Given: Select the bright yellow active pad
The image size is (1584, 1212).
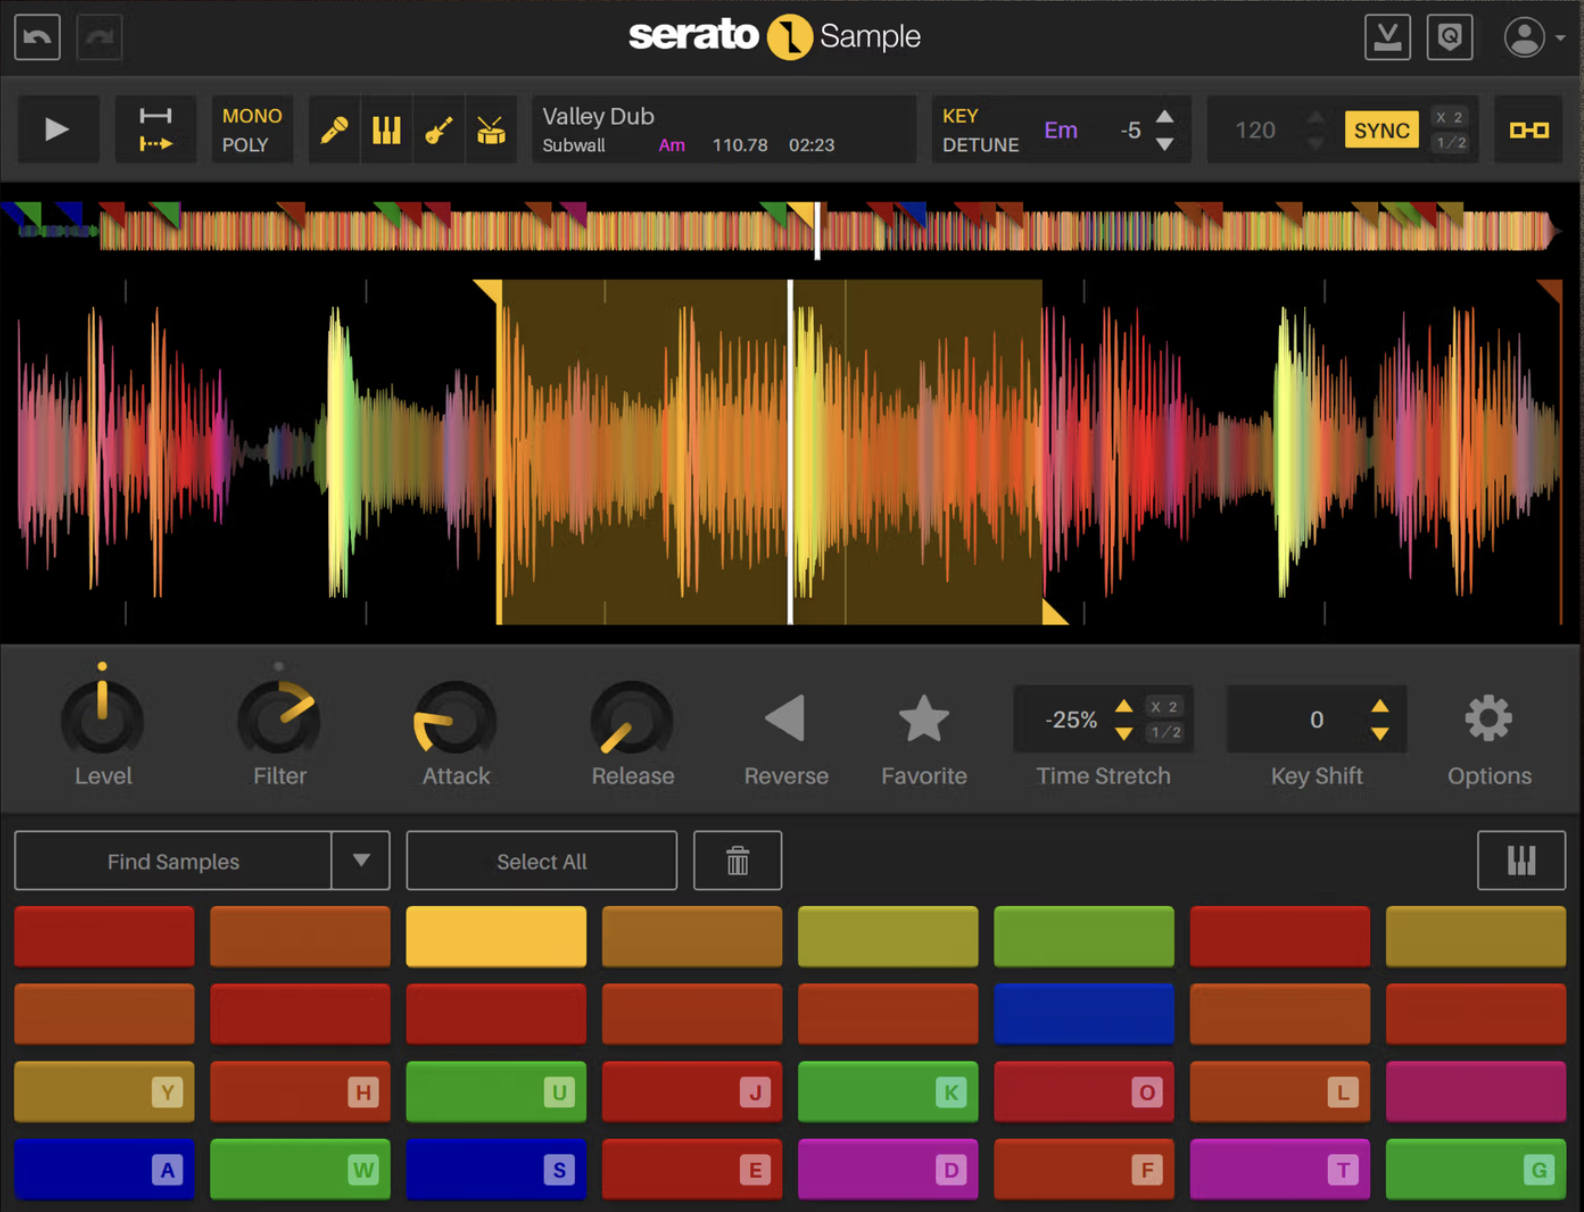Looking at the screenshot, I should pos(496,936).
